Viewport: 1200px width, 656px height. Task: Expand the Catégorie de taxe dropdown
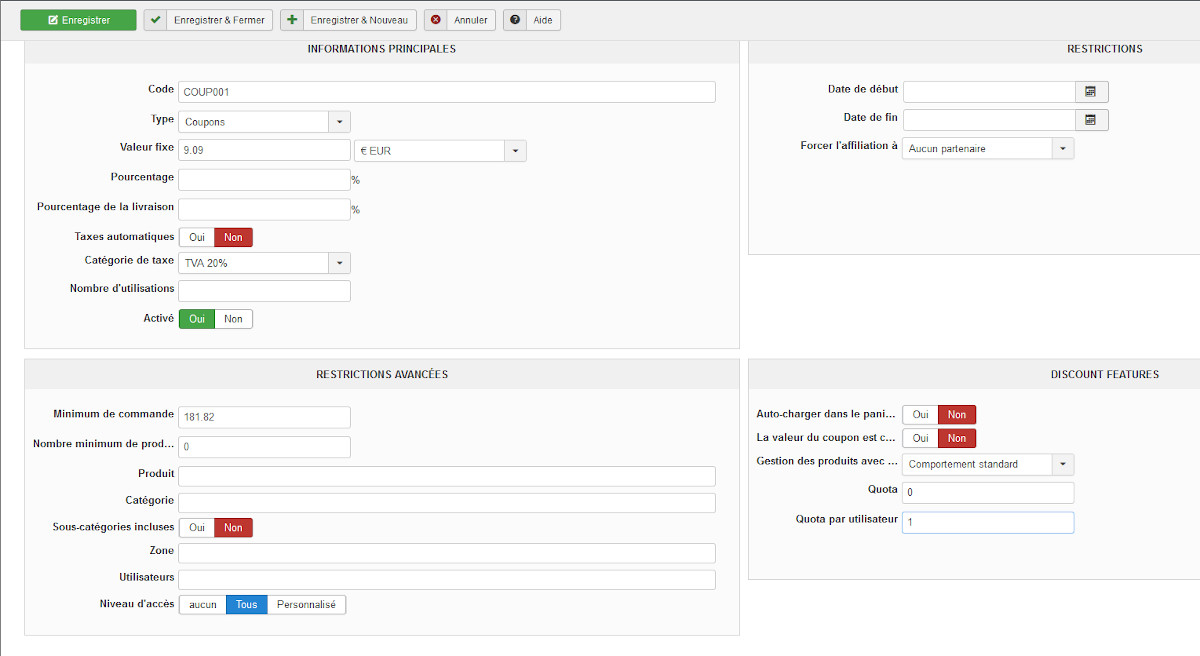click(339, 263)
